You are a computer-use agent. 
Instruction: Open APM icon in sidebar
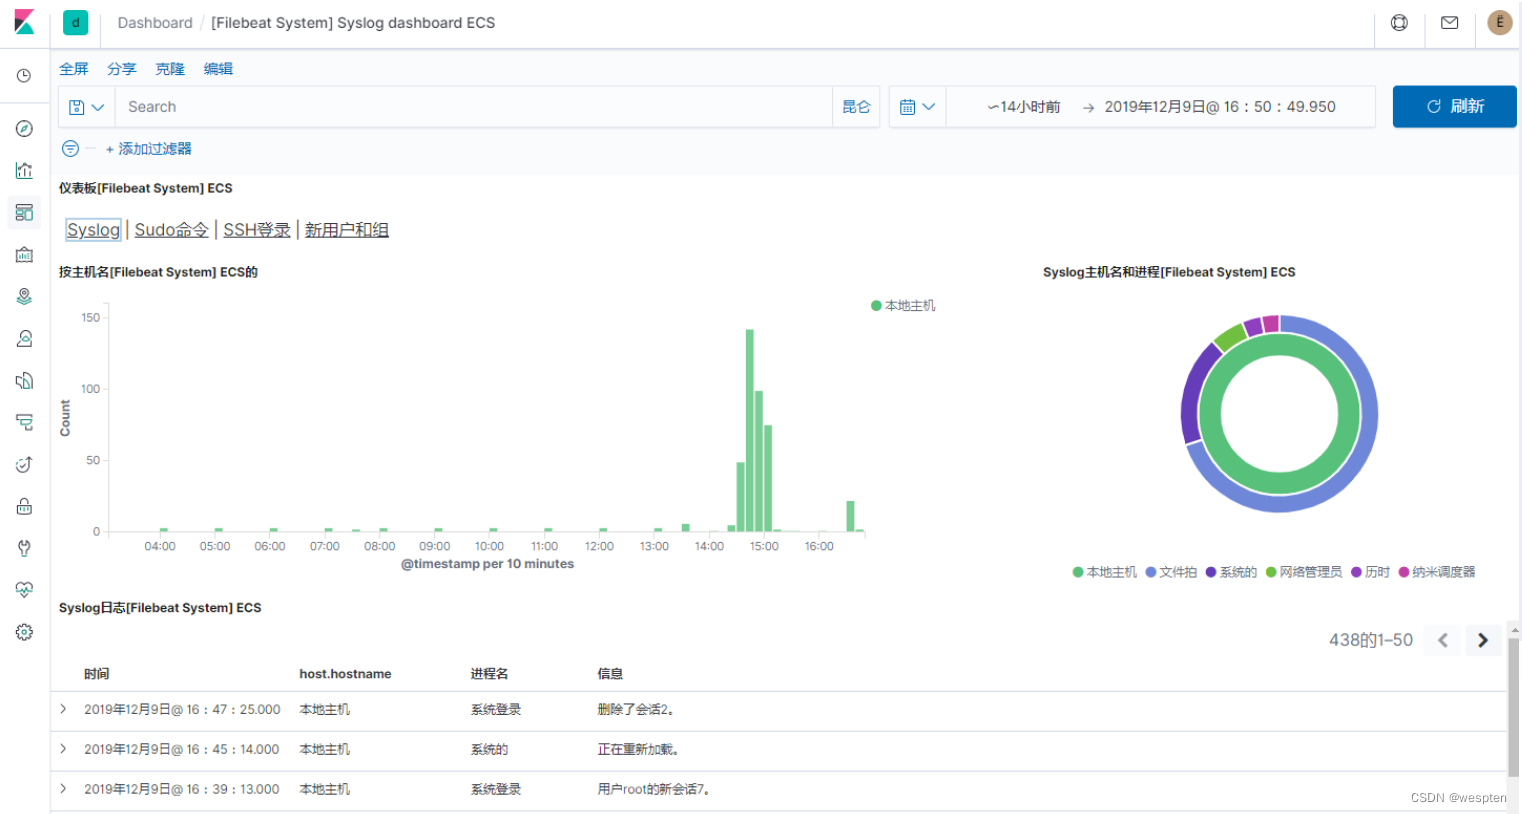pyautogui.click(x=24, y=465)
